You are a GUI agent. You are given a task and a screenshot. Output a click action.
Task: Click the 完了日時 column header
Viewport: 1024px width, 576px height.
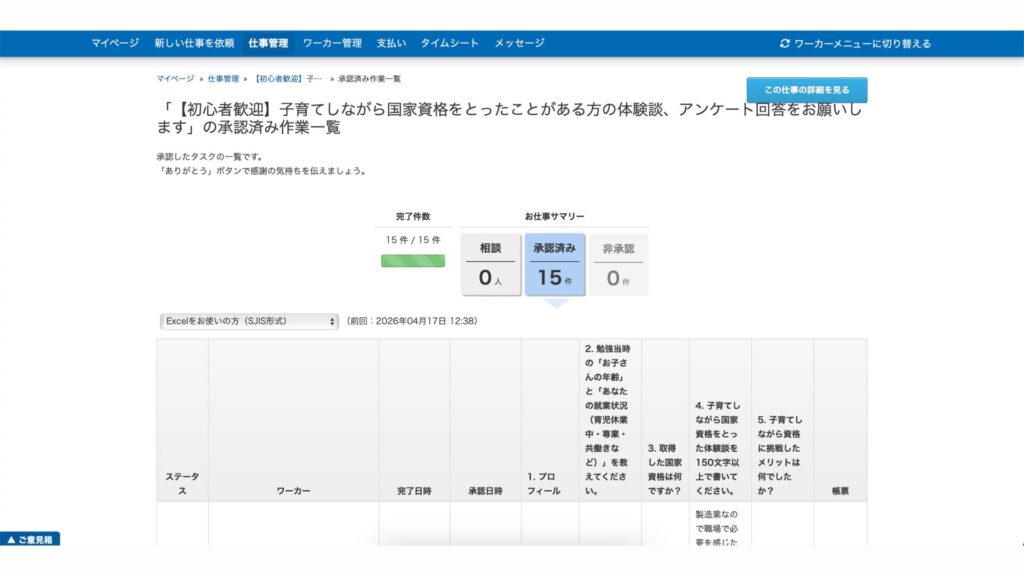tap(414, 491)
